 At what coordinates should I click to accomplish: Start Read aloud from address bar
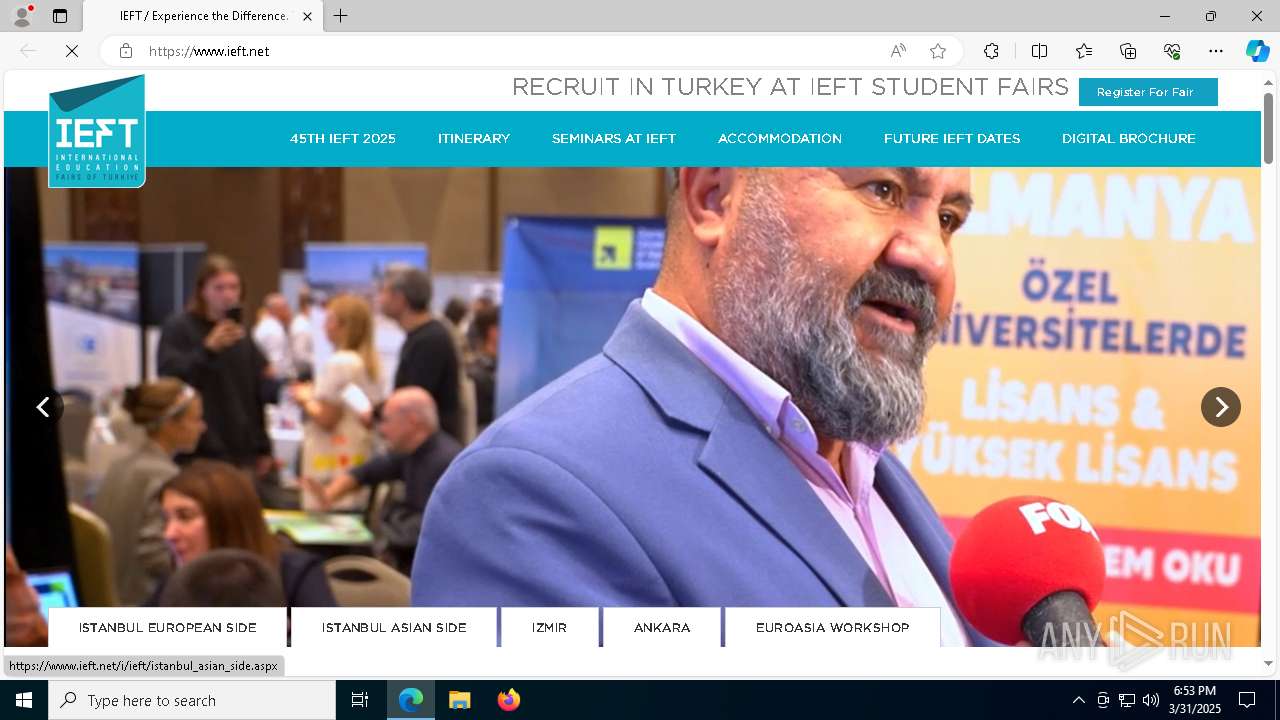[898, 51]
